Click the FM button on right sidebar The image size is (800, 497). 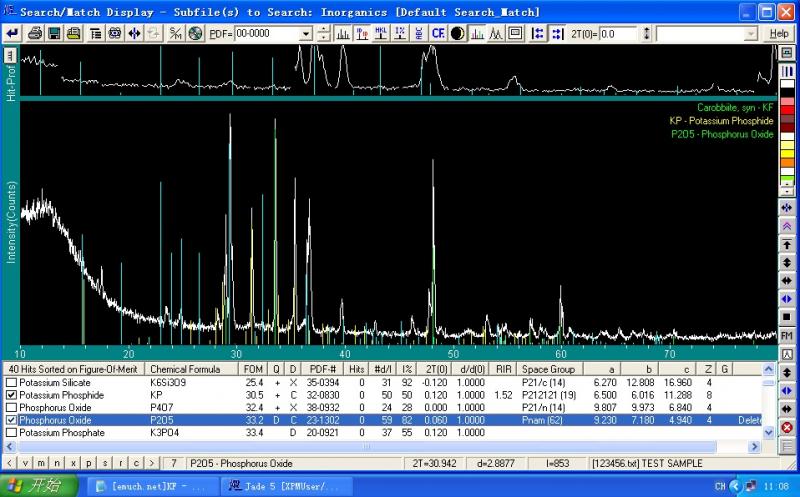pyautogui.click(x=787, y=335)
